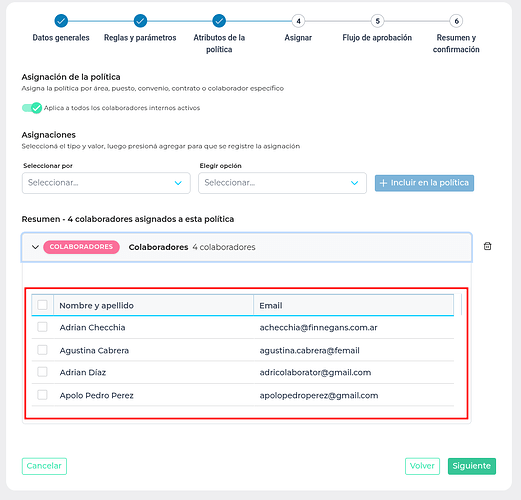
Task: Click step 6 circle Resumen y confirmación
Action: pyautogui.click(x=456, y=21)
